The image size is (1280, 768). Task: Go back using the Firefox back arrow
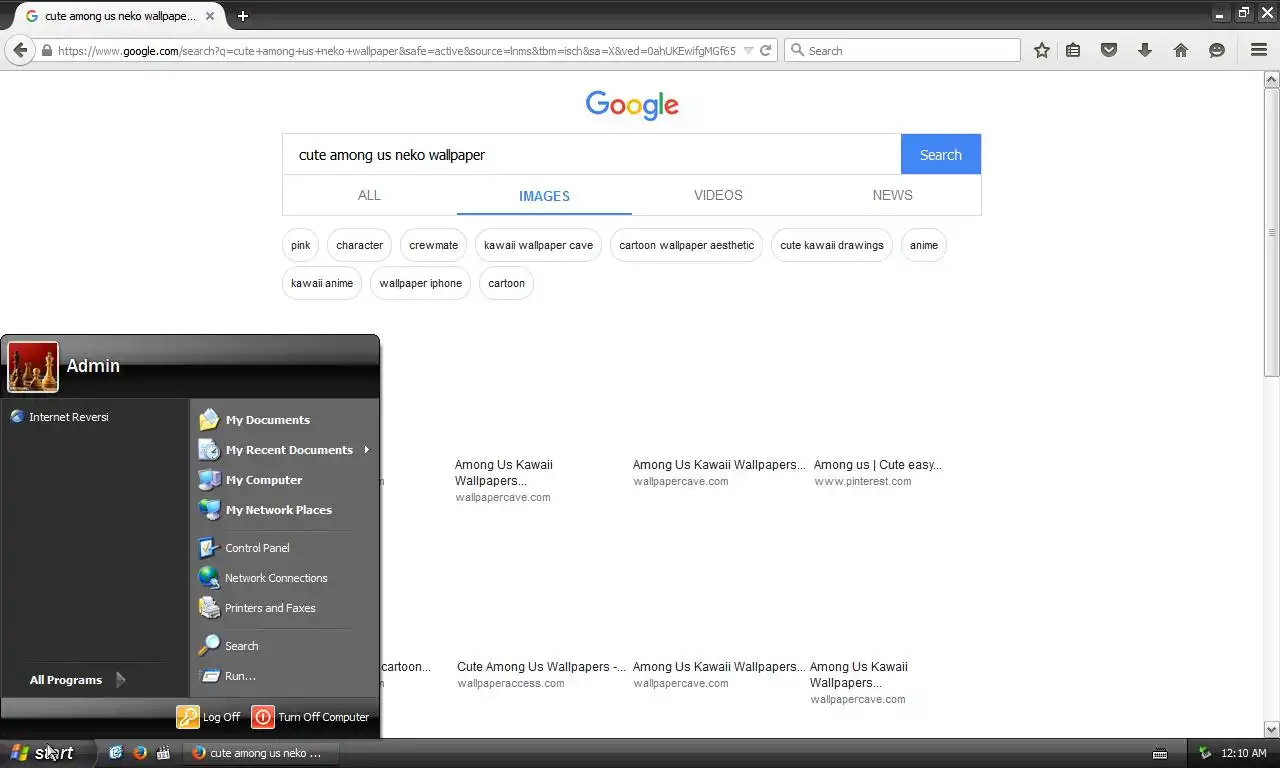pos(20,50)
